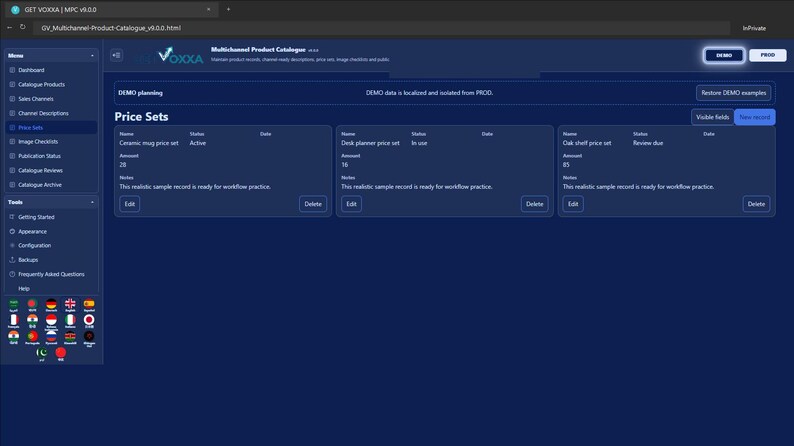
Task: Open Image Checklists
Action: [51, 142]
